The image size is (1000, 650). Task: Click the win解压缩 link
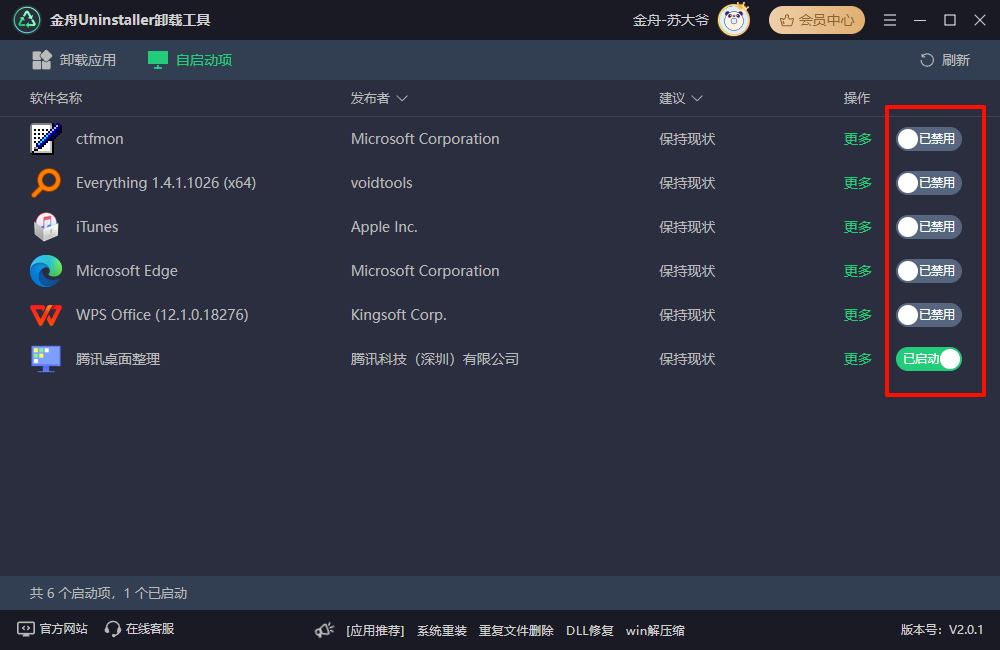655,630
